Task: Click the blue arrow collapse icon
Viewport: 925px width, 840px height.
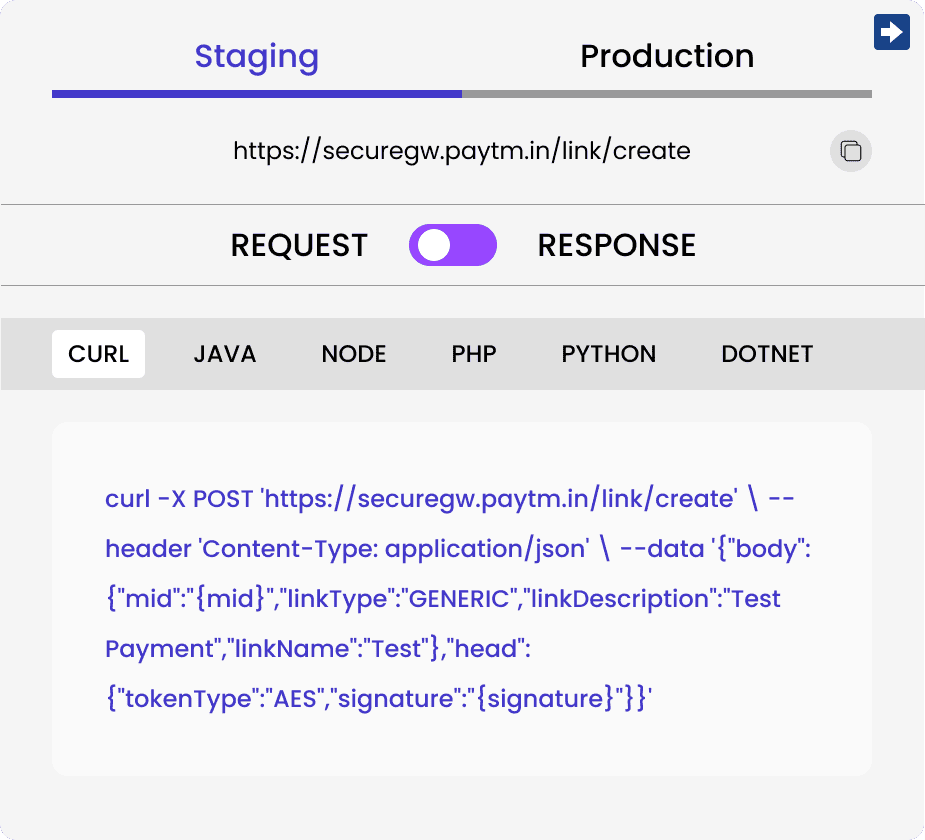Action: [891, 32]
